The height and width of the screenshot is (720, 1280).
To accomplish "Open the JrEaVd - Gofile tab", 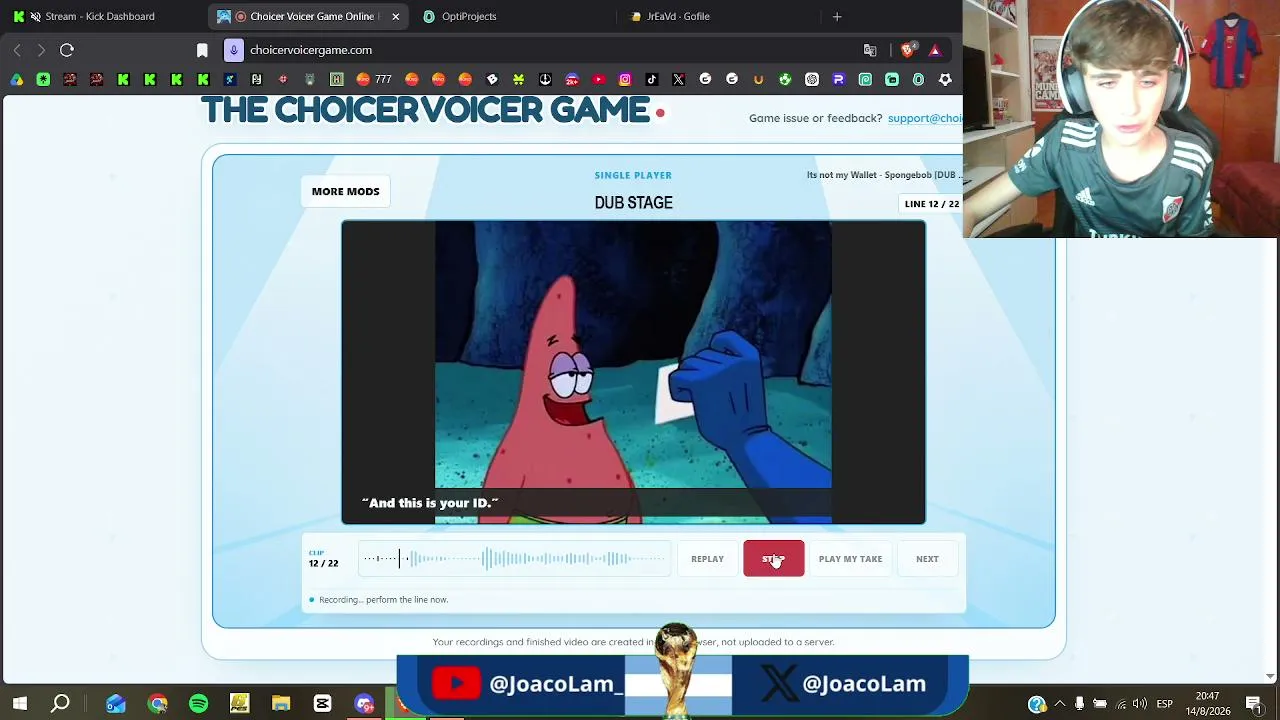I will click(718, 16).
